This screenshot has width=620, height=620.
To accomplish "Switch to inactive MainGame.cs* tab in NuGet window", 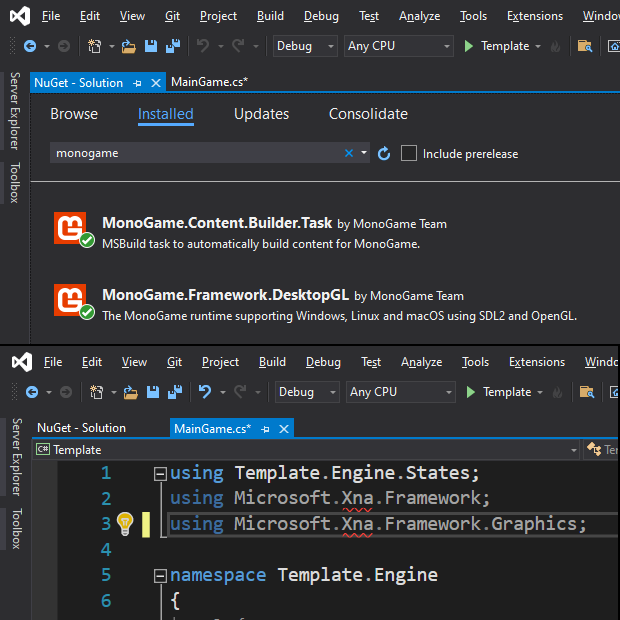I will click(209, 82).
